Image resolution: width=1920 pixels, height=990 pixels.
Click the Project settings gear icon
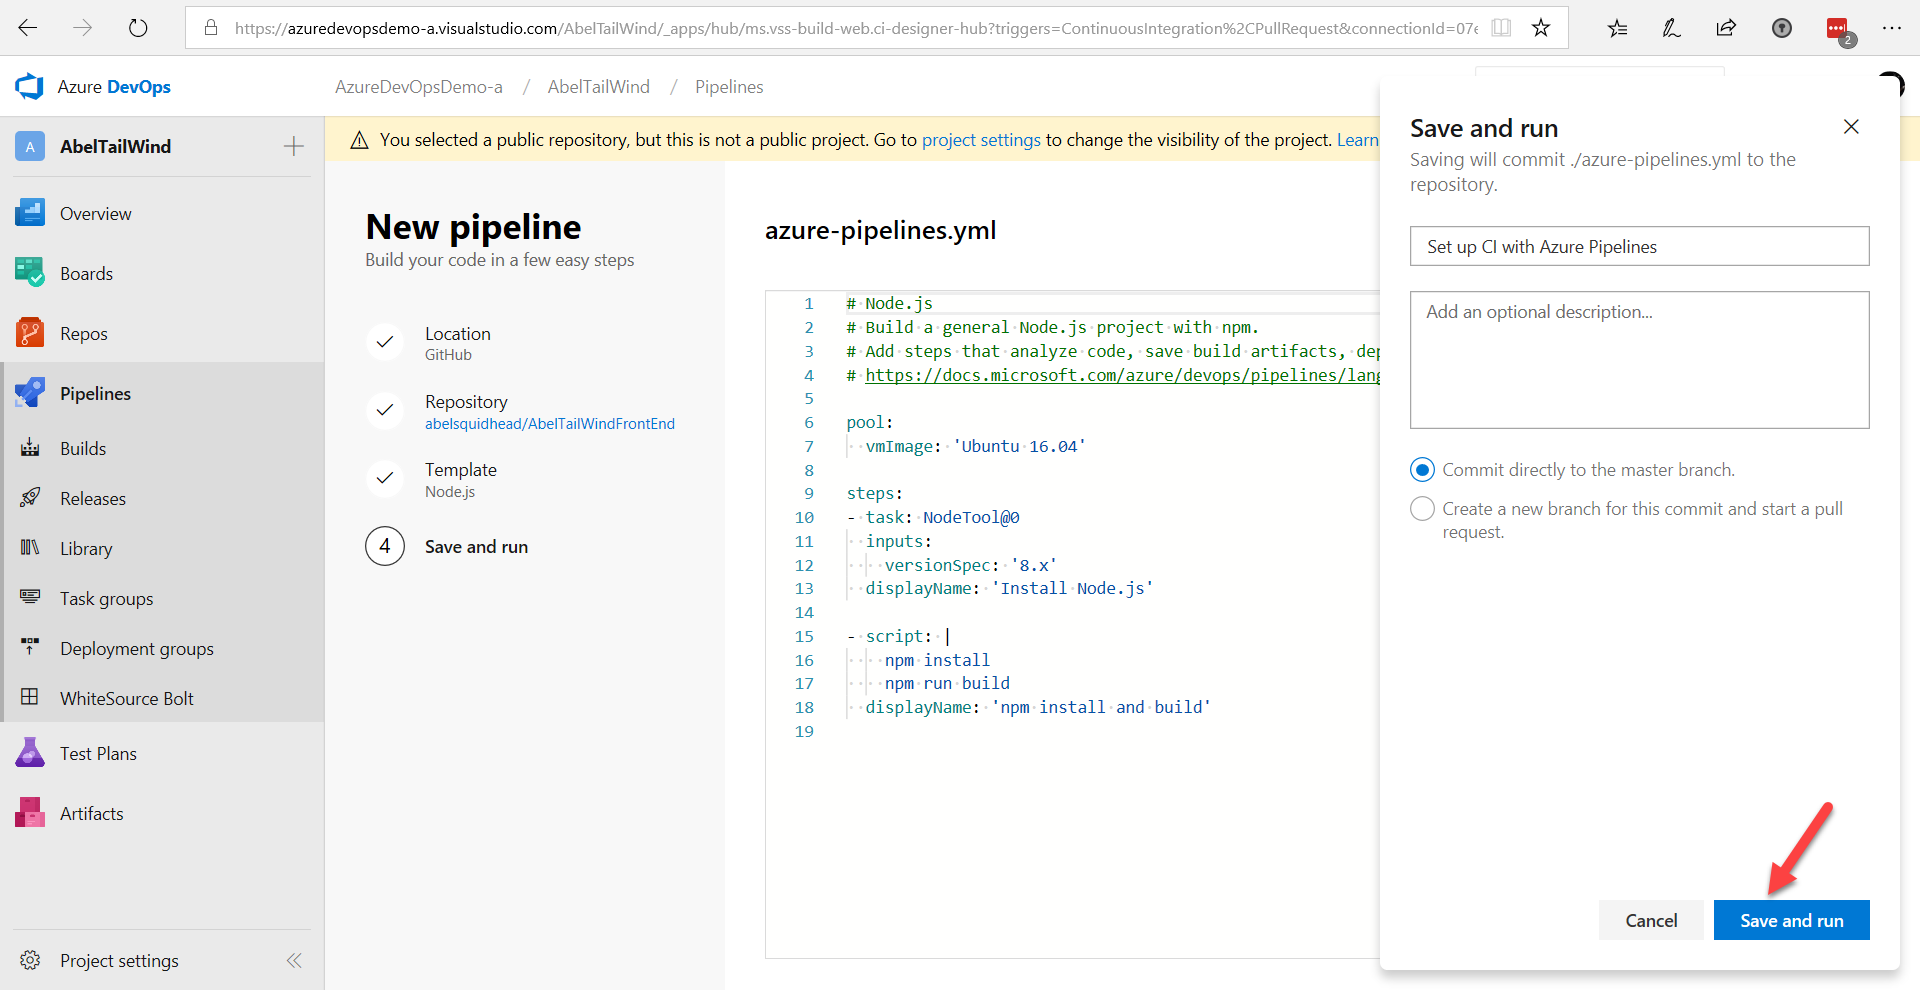click(x=30, y=960)
